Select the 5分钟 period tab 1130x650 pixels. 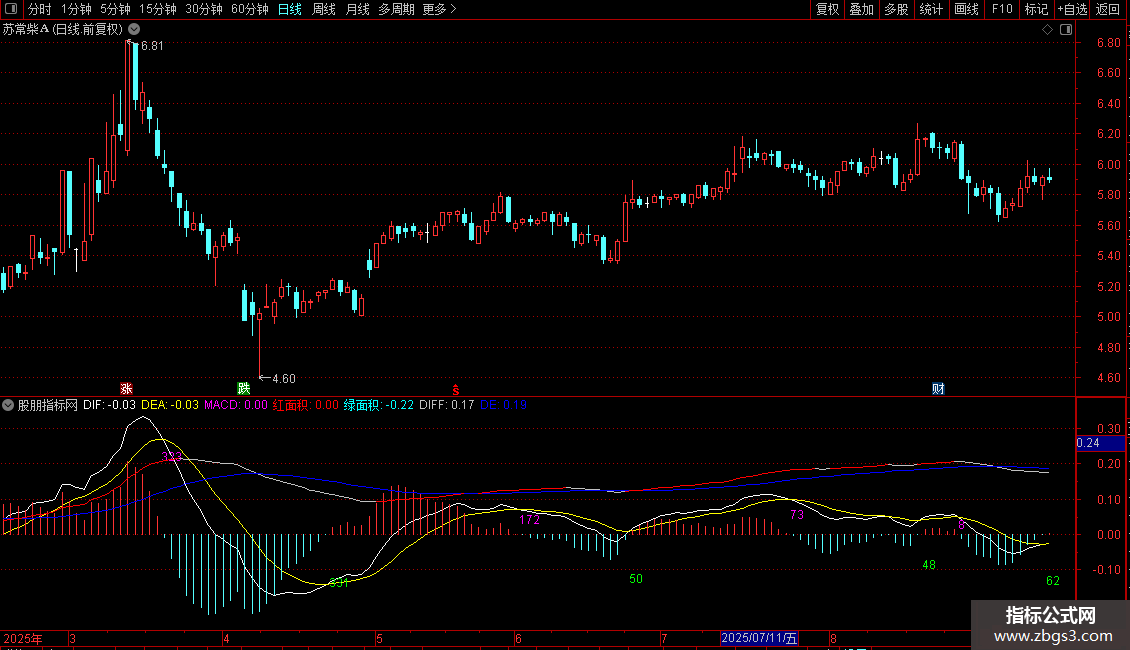pyautogui.click(x=115, y=9)
